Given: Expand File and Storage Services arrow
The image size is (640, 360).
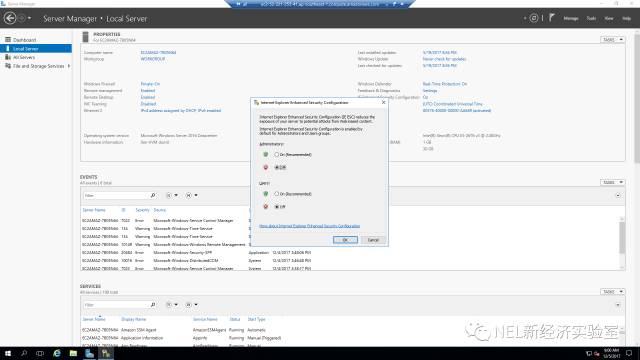Looking at the screenshot, I should point(69,66).
